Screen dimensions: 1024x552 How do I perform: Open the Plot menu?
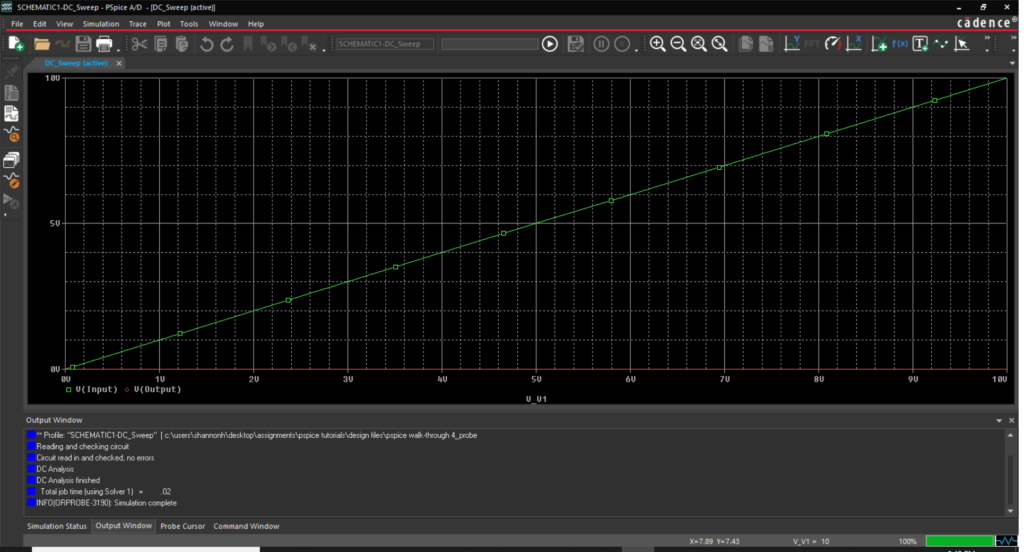(163, 24)
